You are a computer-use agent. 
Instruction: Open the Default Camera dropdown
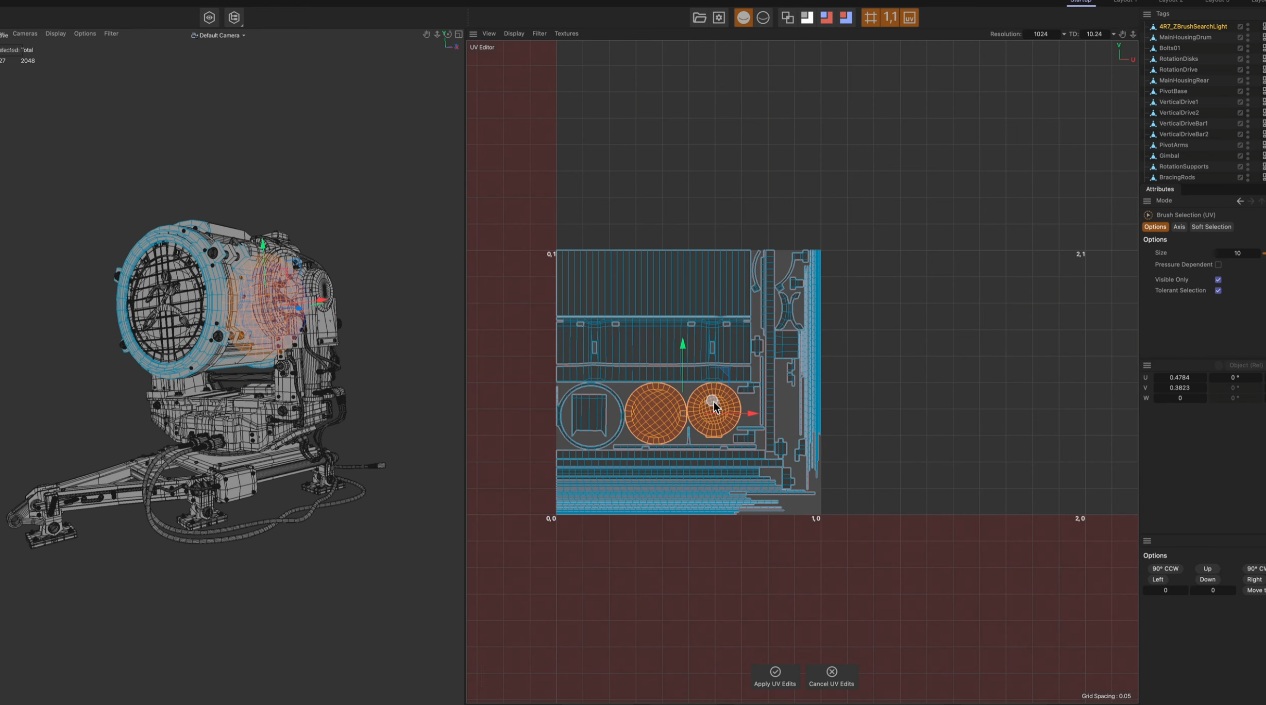point(218,35)
